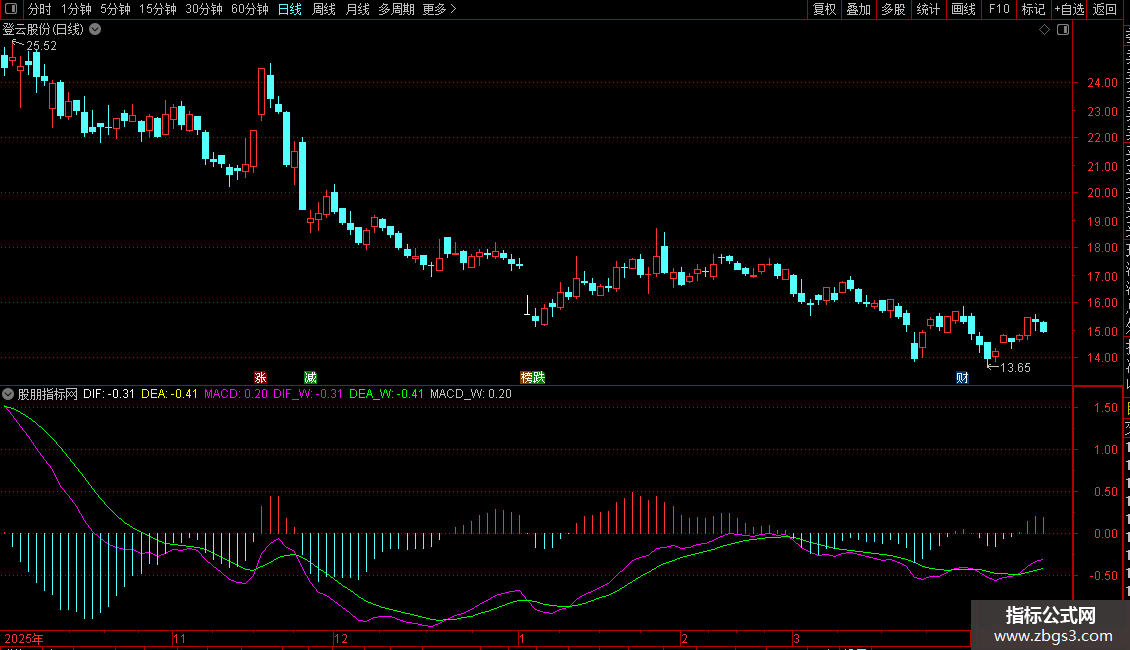Click the 返回 back button
Image resolution: width=1130 pixels, height=650 pixels.
coord(1105,9)
